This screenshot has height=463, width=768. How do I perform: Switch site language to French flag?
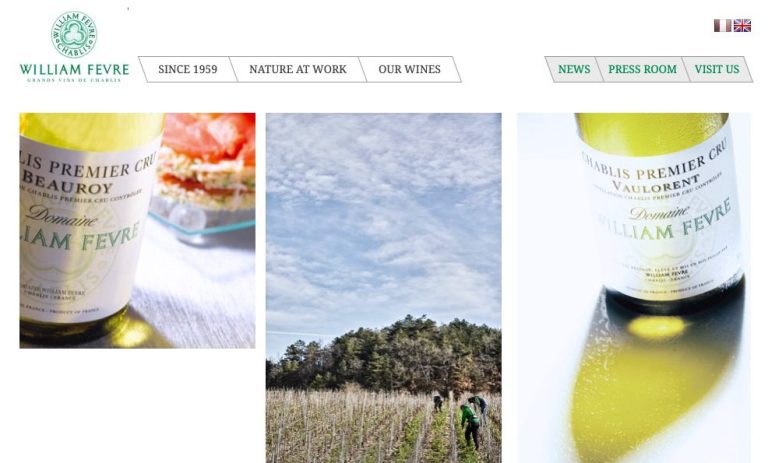tap(722, 25)
